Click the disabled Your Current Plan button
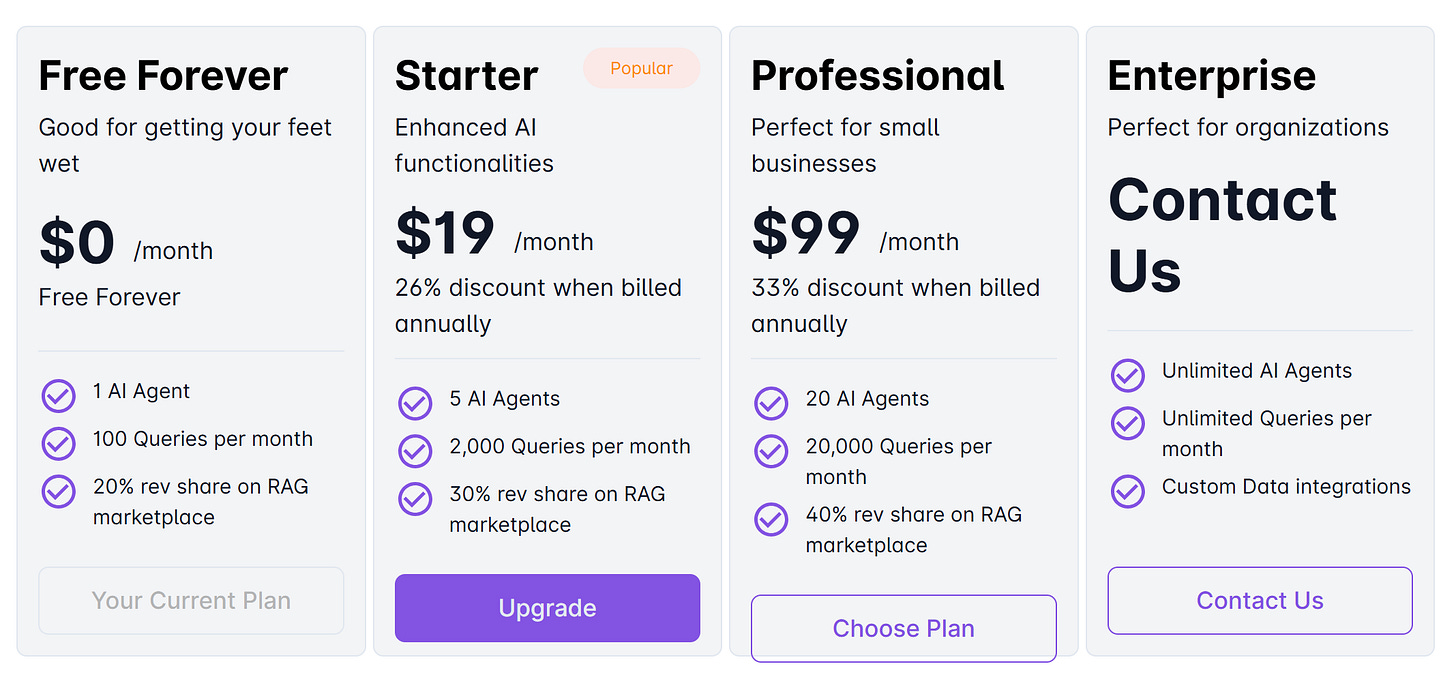Screen dimensions: 1456x683 point(191,601)
